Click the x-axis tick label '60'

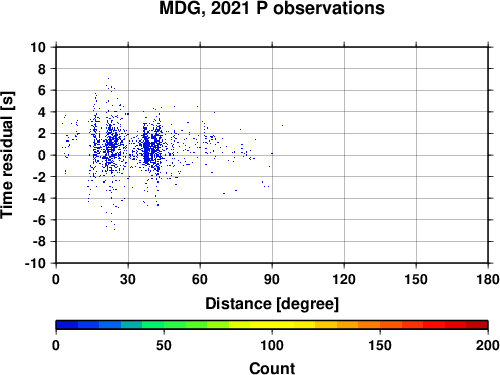pos(200,279)
